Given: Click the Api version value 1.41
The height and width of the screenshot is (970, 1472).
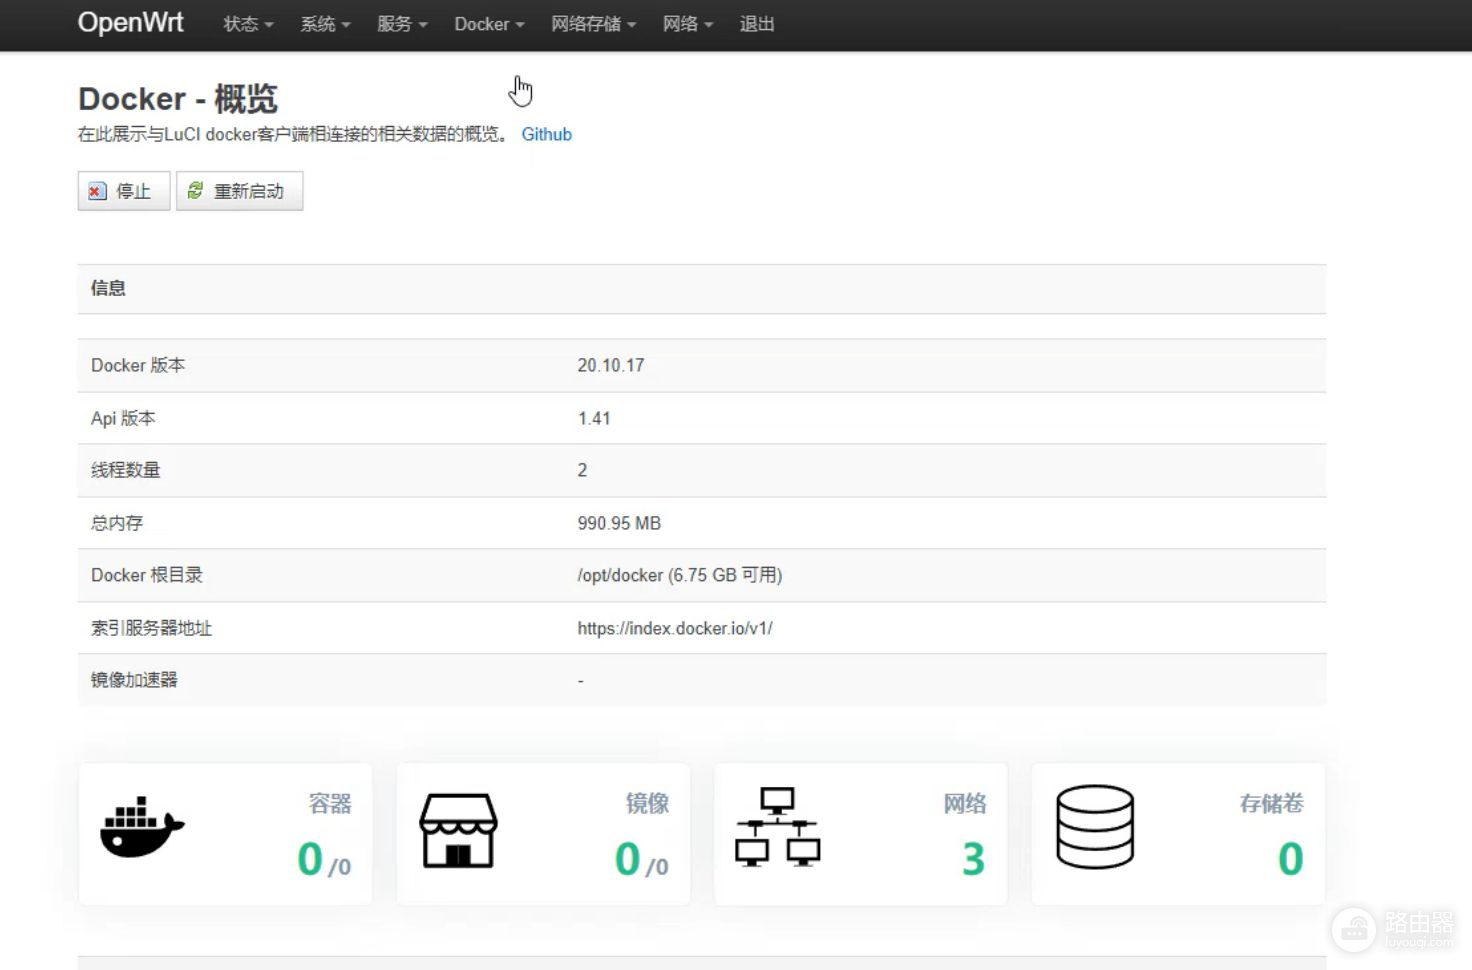Looking at the screenshot, I should 594,418.
